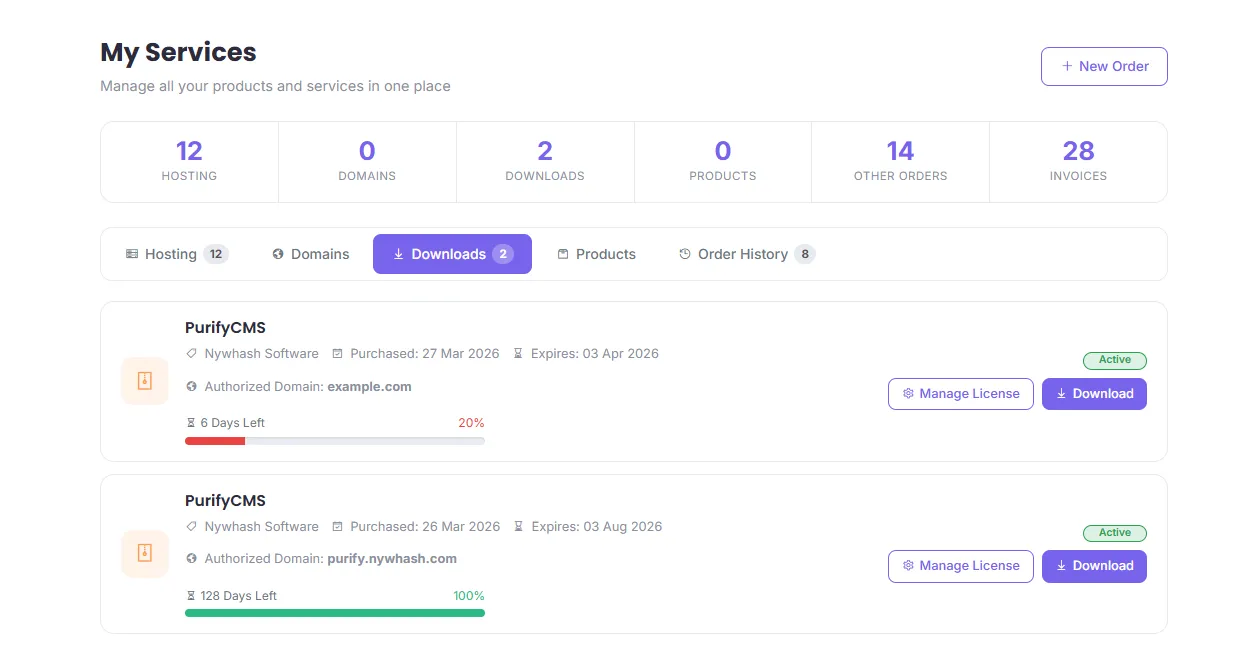Download PurifyCMS for purify.nywhash.com
The image size is (1257, 671).
click(x=1094, y=566)
